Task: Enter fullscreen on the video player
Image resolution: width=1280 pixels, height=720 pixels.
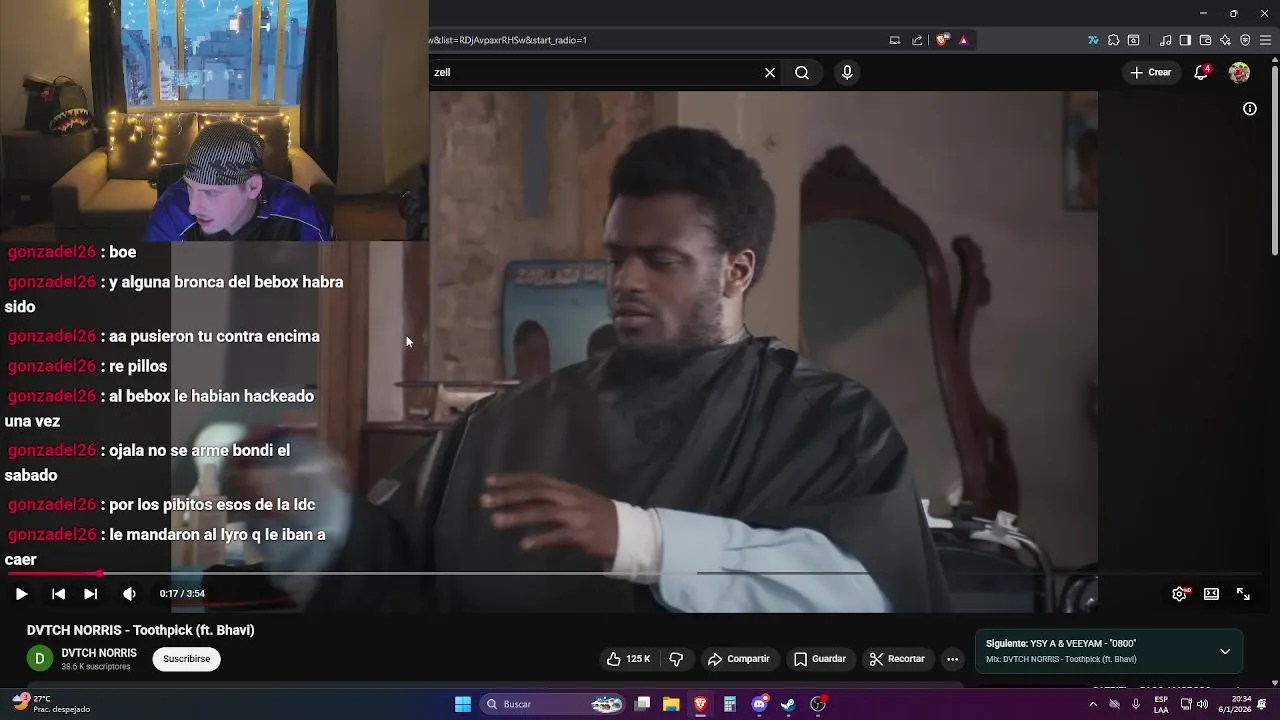Action: point(1243,594)
